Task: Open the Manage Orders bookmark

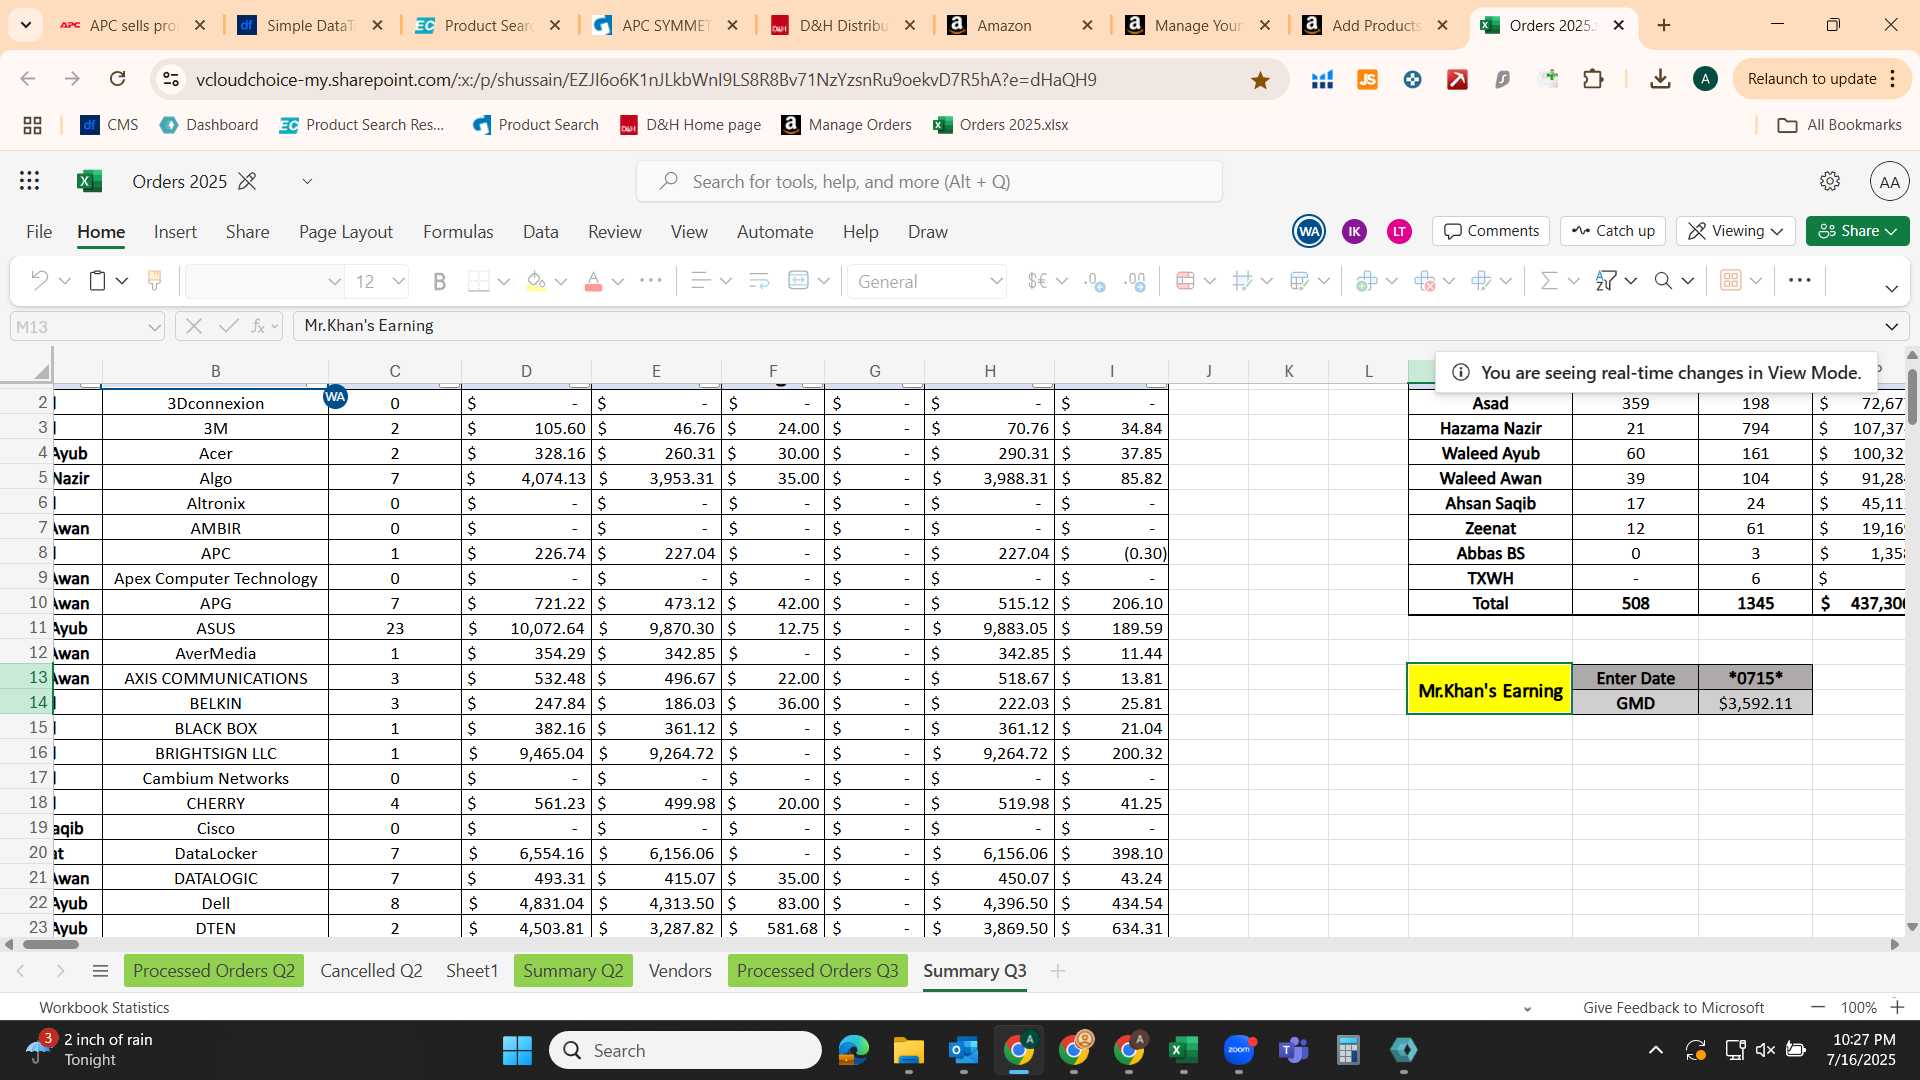Action: 846,125
